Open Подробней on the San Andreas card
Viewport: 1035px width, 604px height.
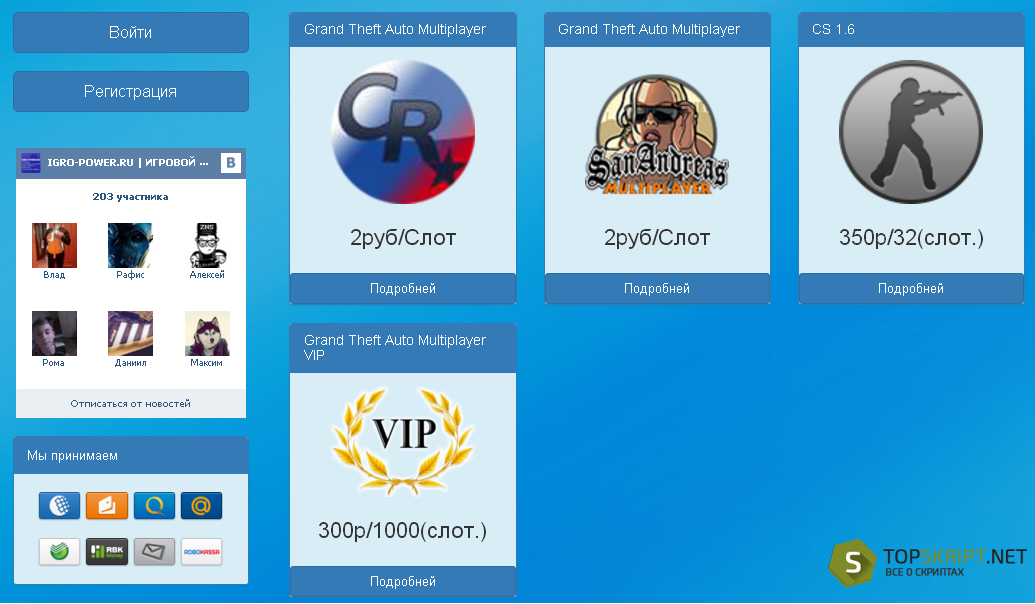[657, 288]
